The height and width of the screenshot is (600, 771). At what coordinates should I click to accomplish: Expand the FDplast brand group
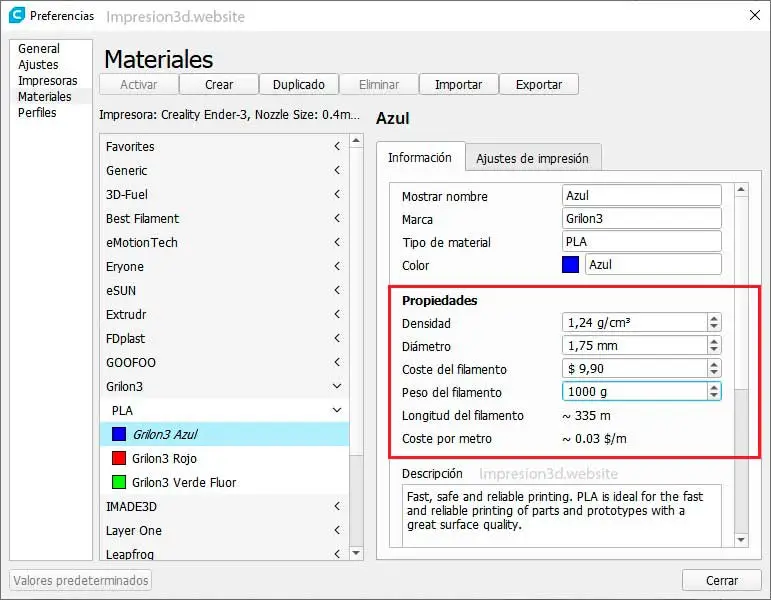click(337, 338)
